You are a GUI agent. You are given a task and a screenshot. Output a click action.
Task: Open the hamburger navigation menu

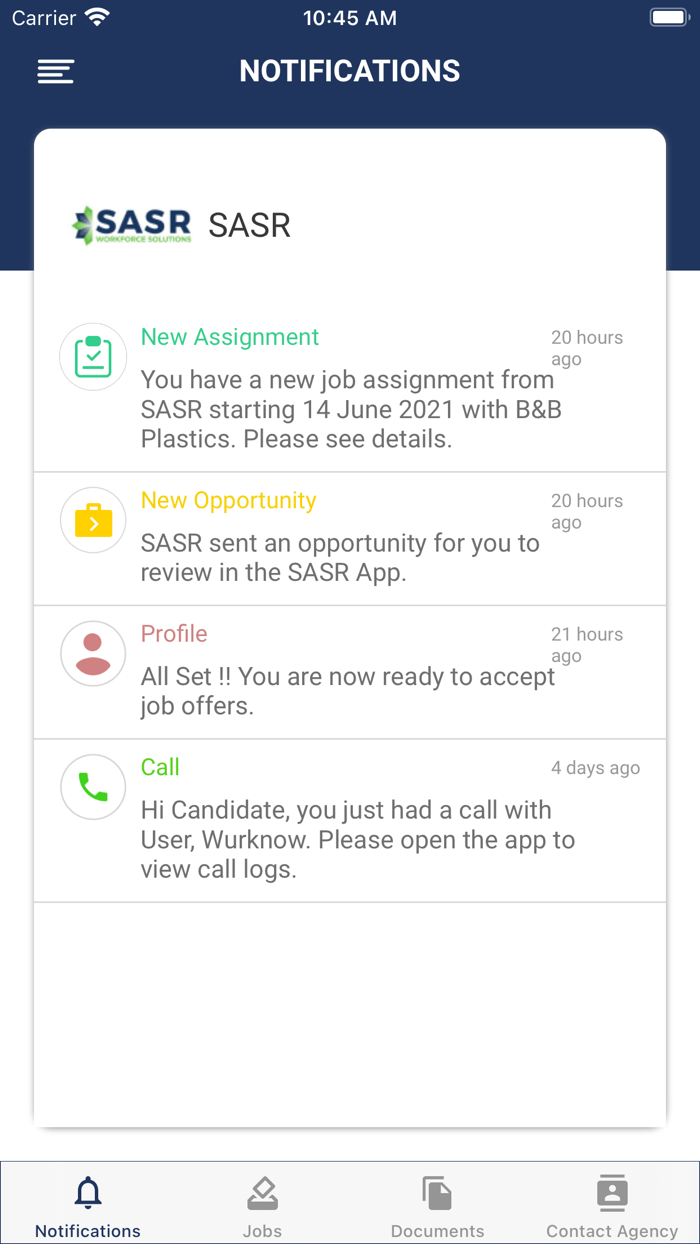pyautogui.click(x=55, y=71)
